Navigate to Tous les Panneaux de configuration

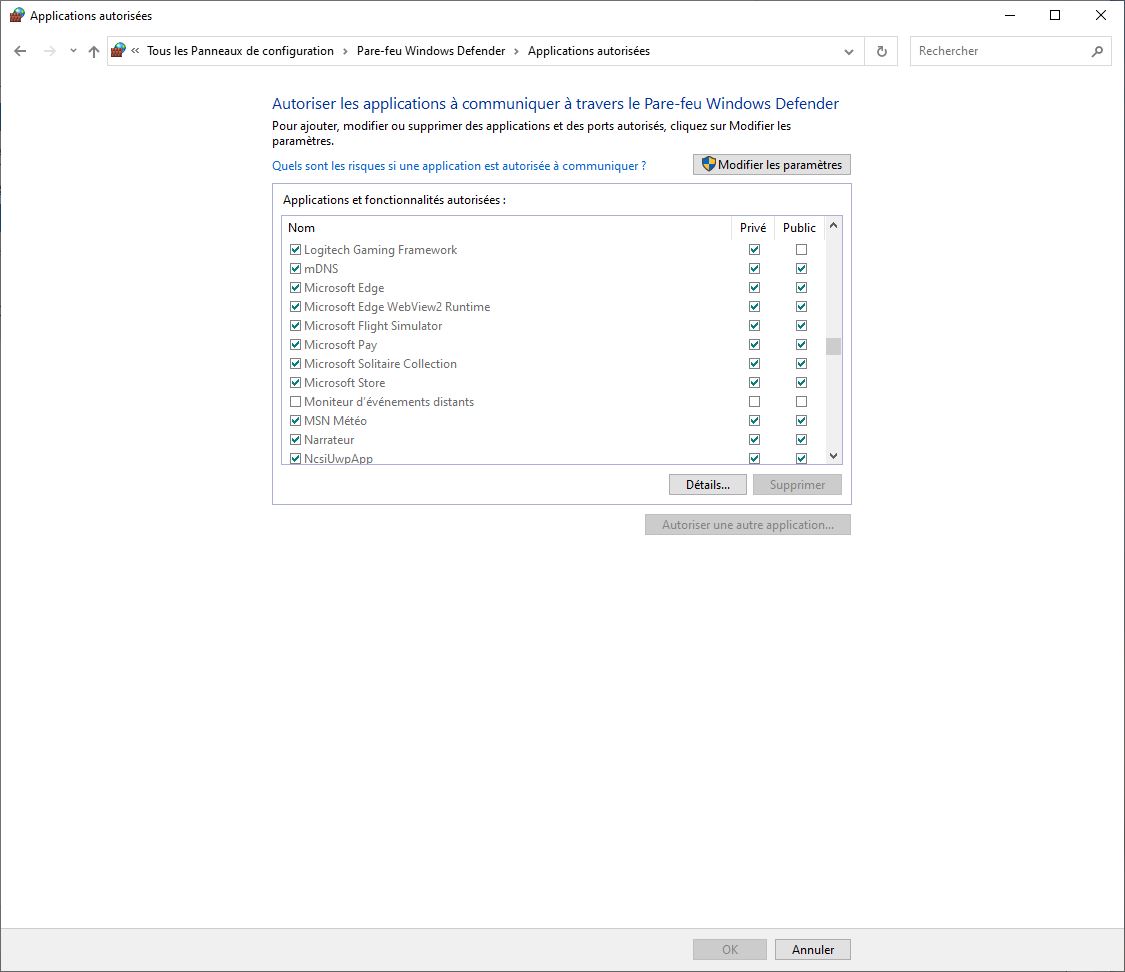tap(240, 51)
